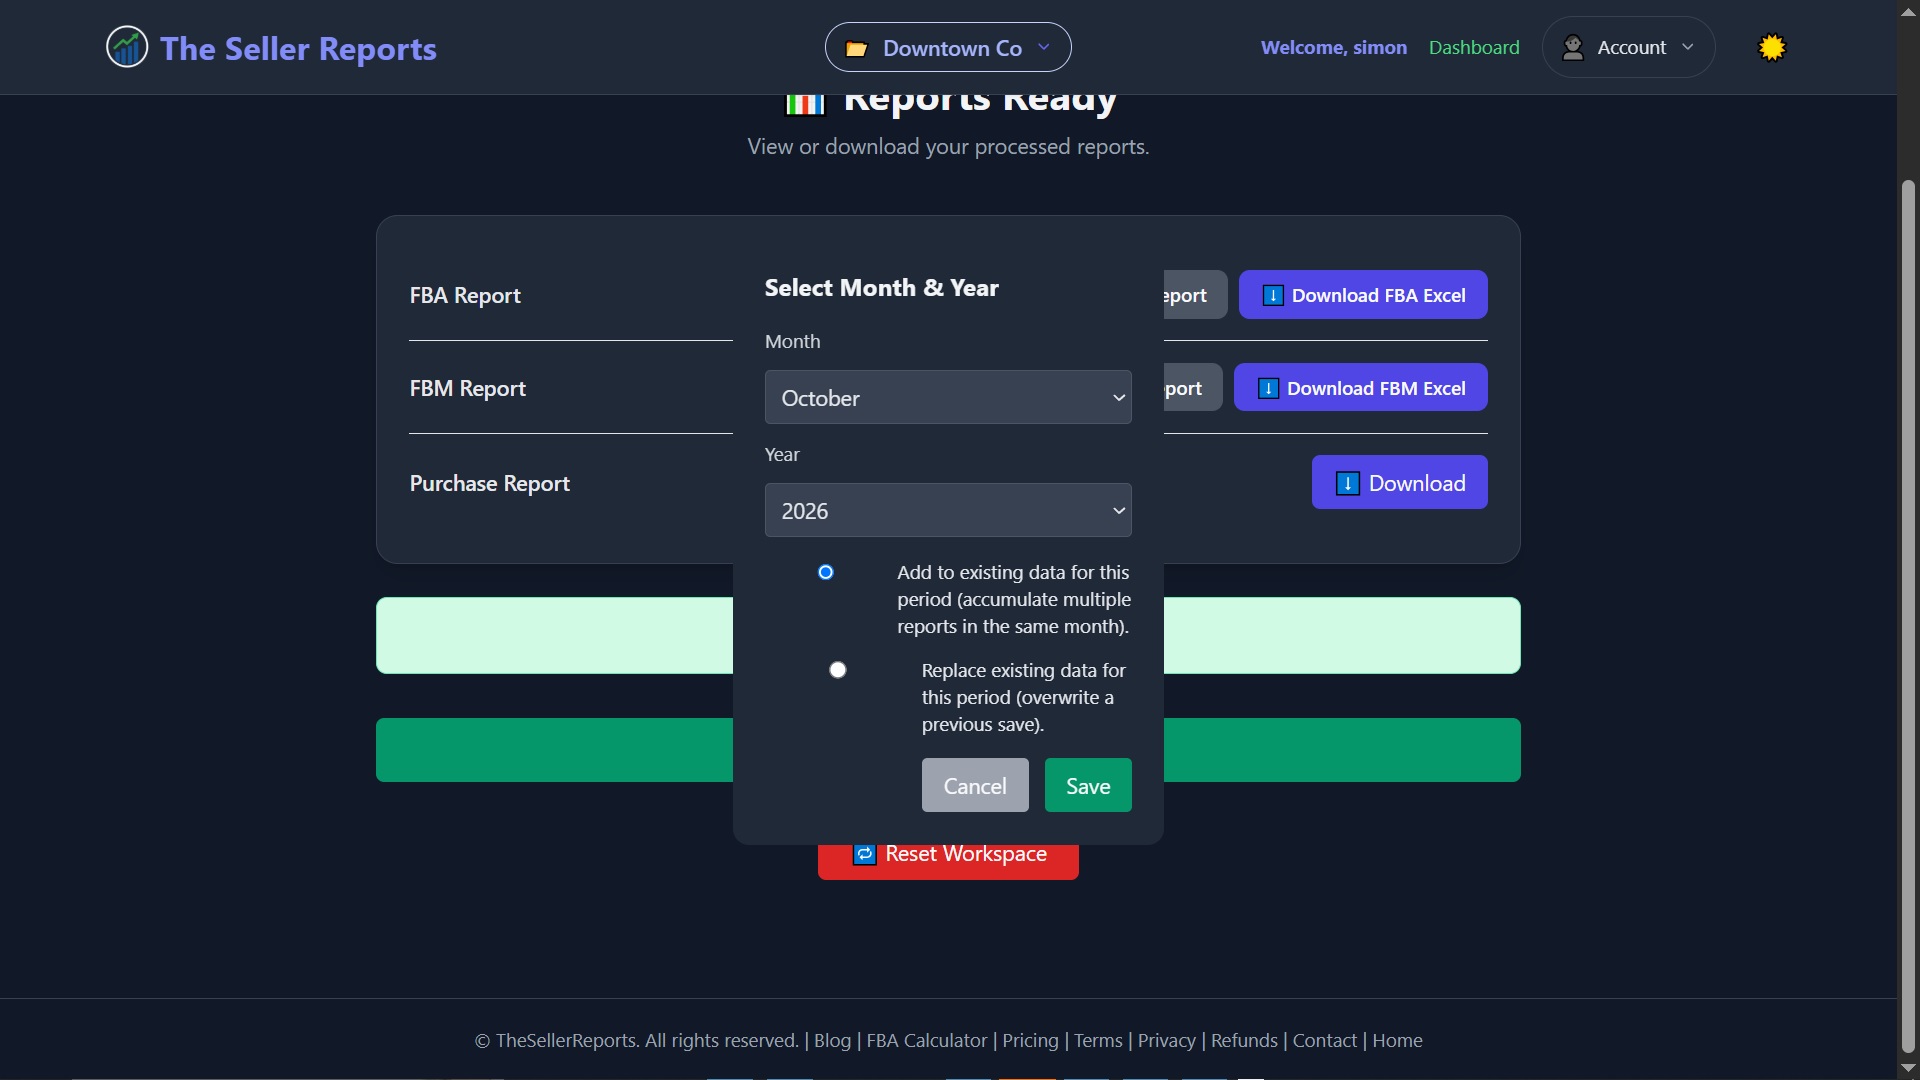
Task: Click the 'Welcome, simon' greeting text
Action: click(x=1333, y=47)
